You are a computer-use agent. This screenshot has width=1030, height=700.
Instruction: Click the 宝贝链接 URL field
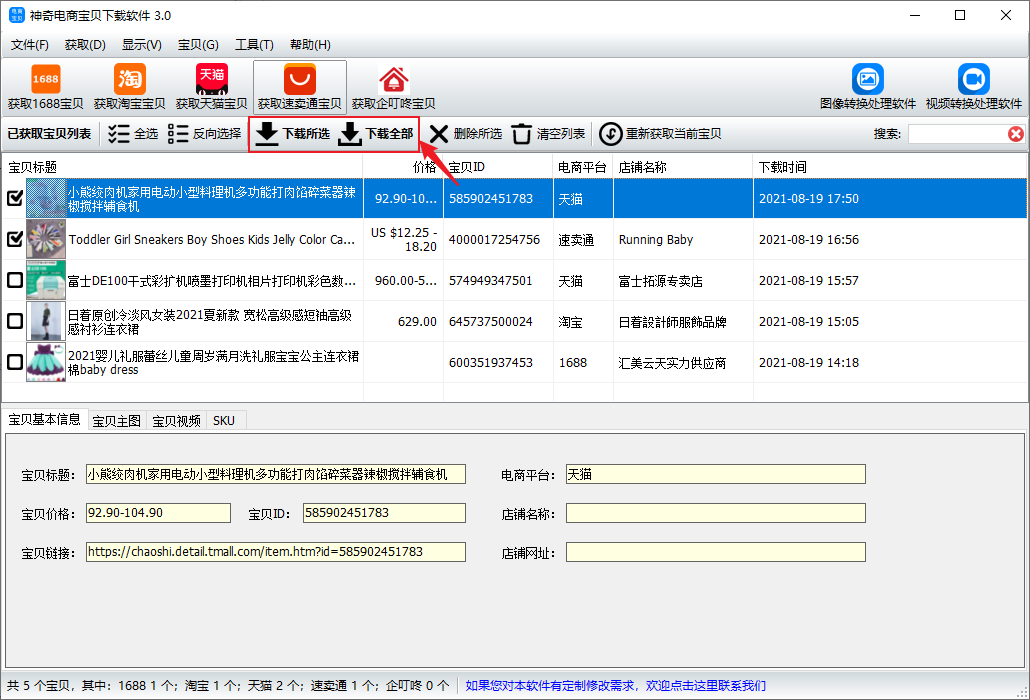[276, 552]
